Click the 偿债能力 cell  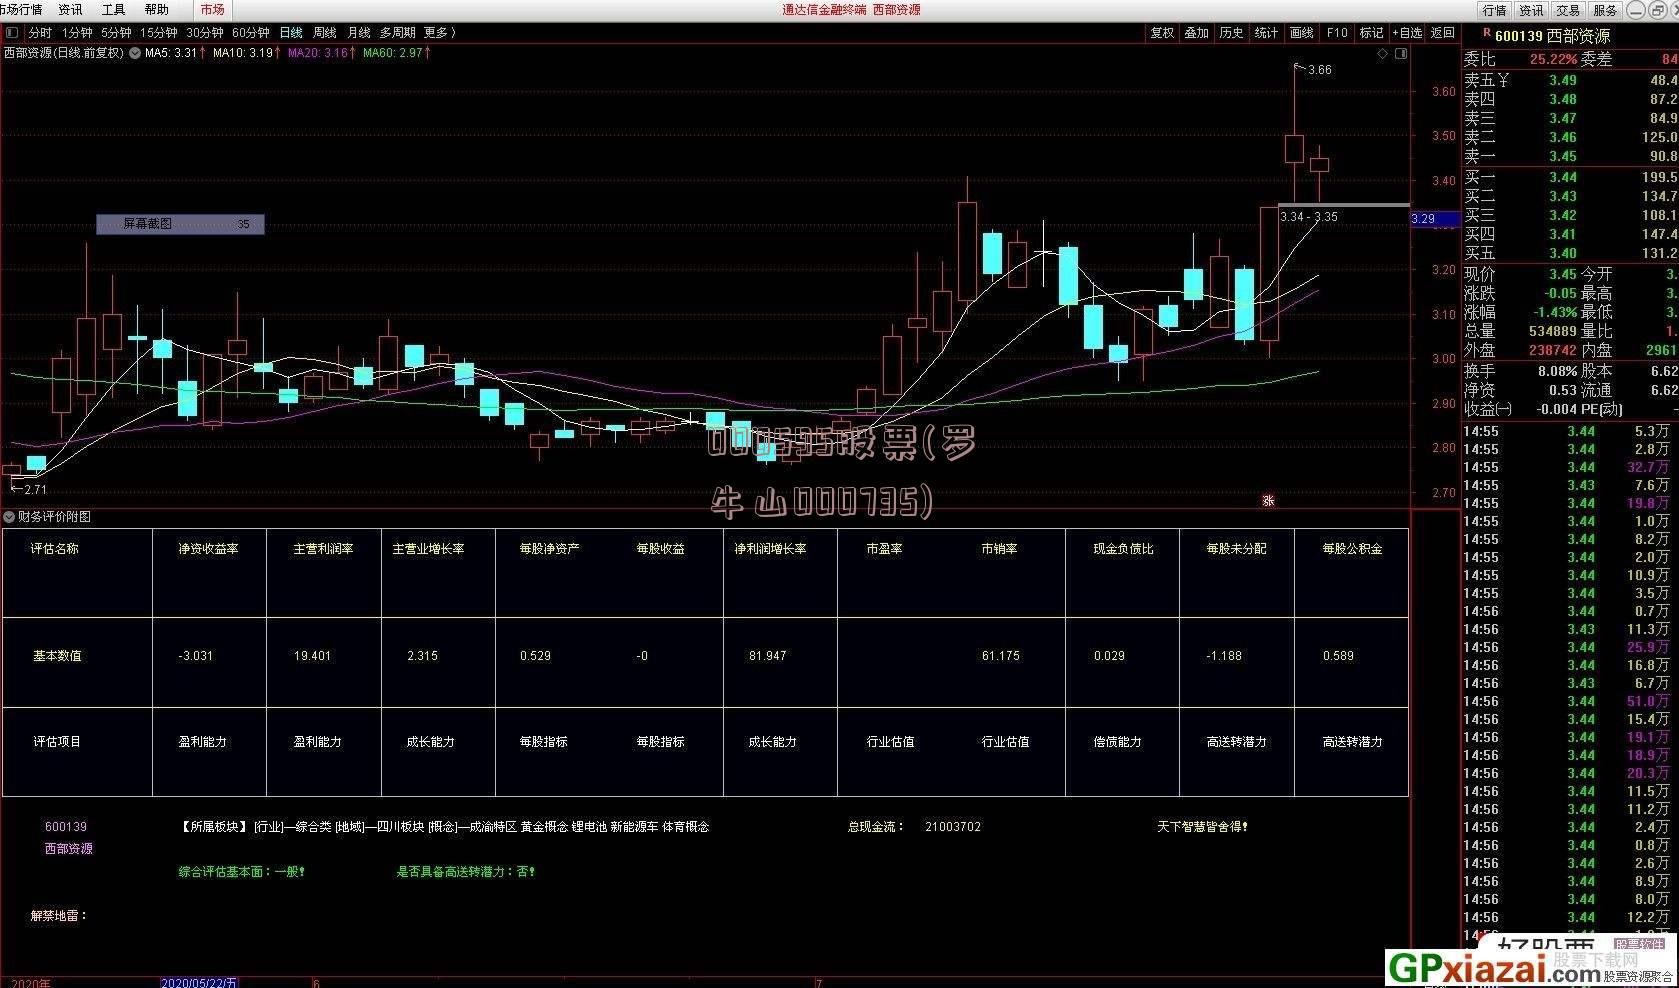1117,742
